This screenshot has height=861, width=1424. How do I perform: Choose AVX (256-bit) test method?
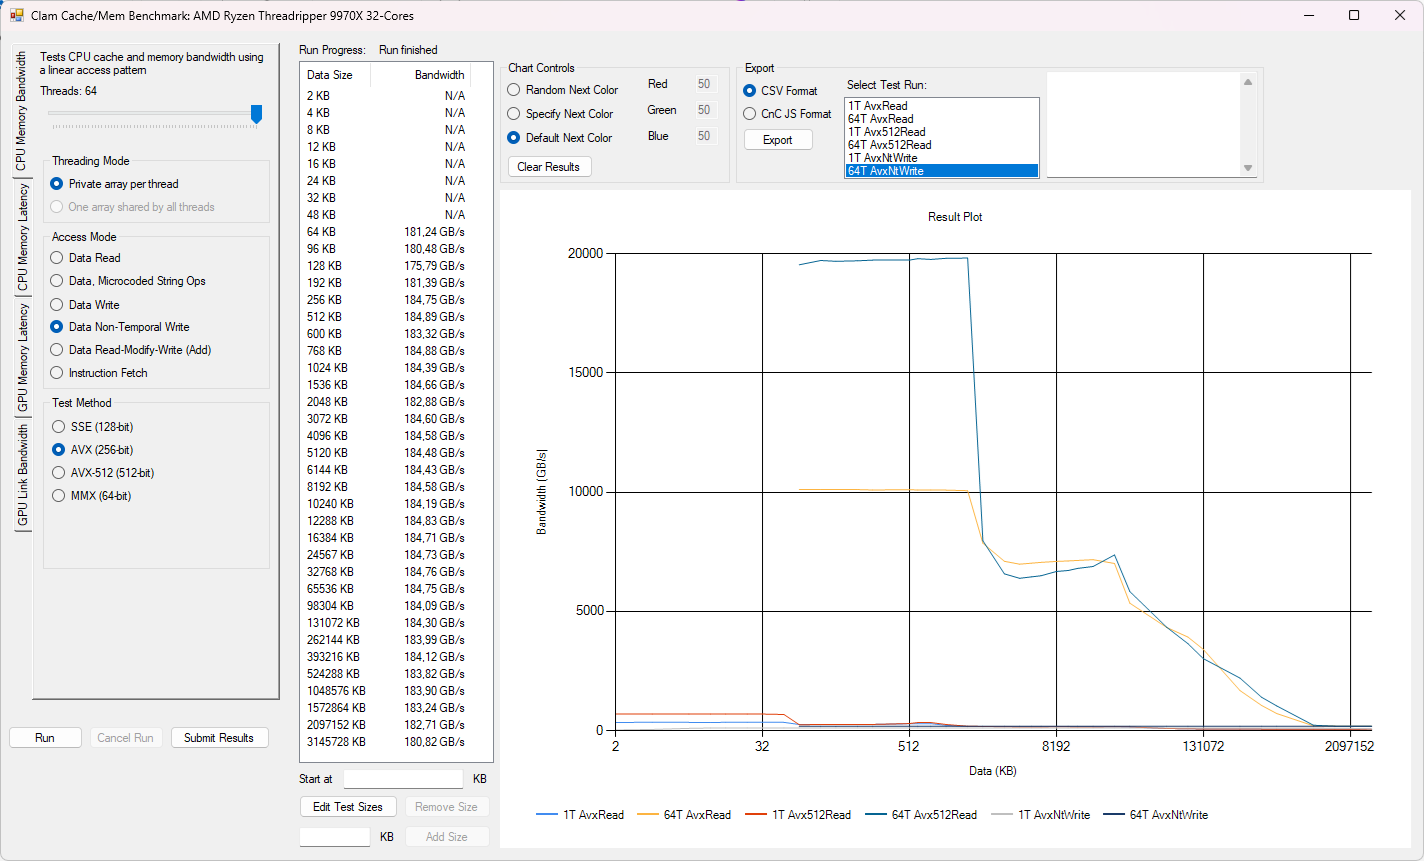tap(92, 450)
